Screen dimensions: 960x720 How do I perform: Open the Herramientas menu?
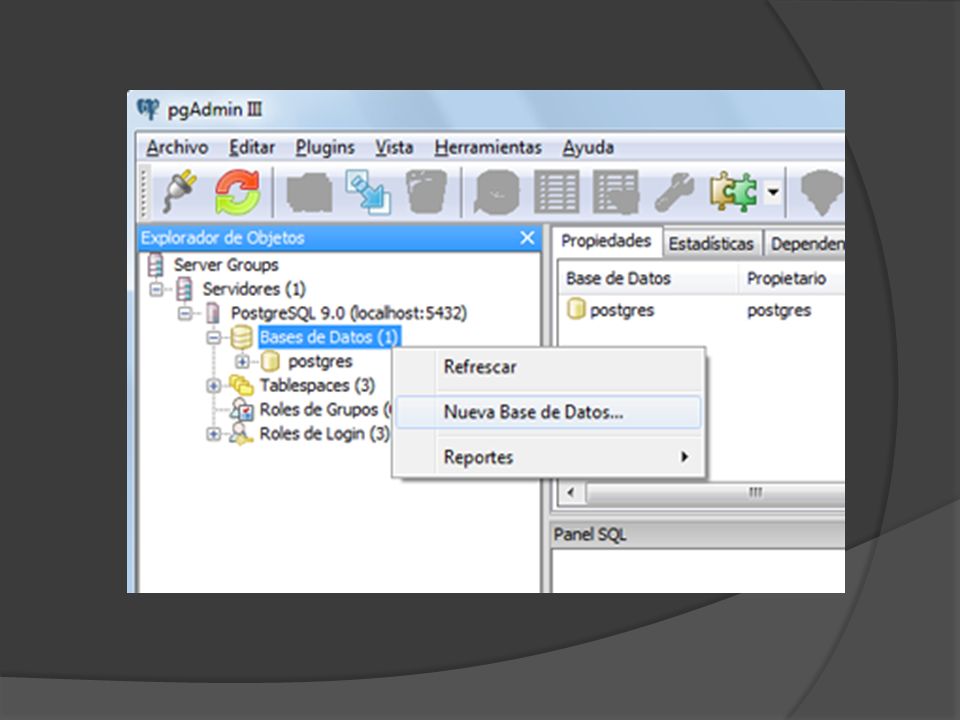[488, 148]
